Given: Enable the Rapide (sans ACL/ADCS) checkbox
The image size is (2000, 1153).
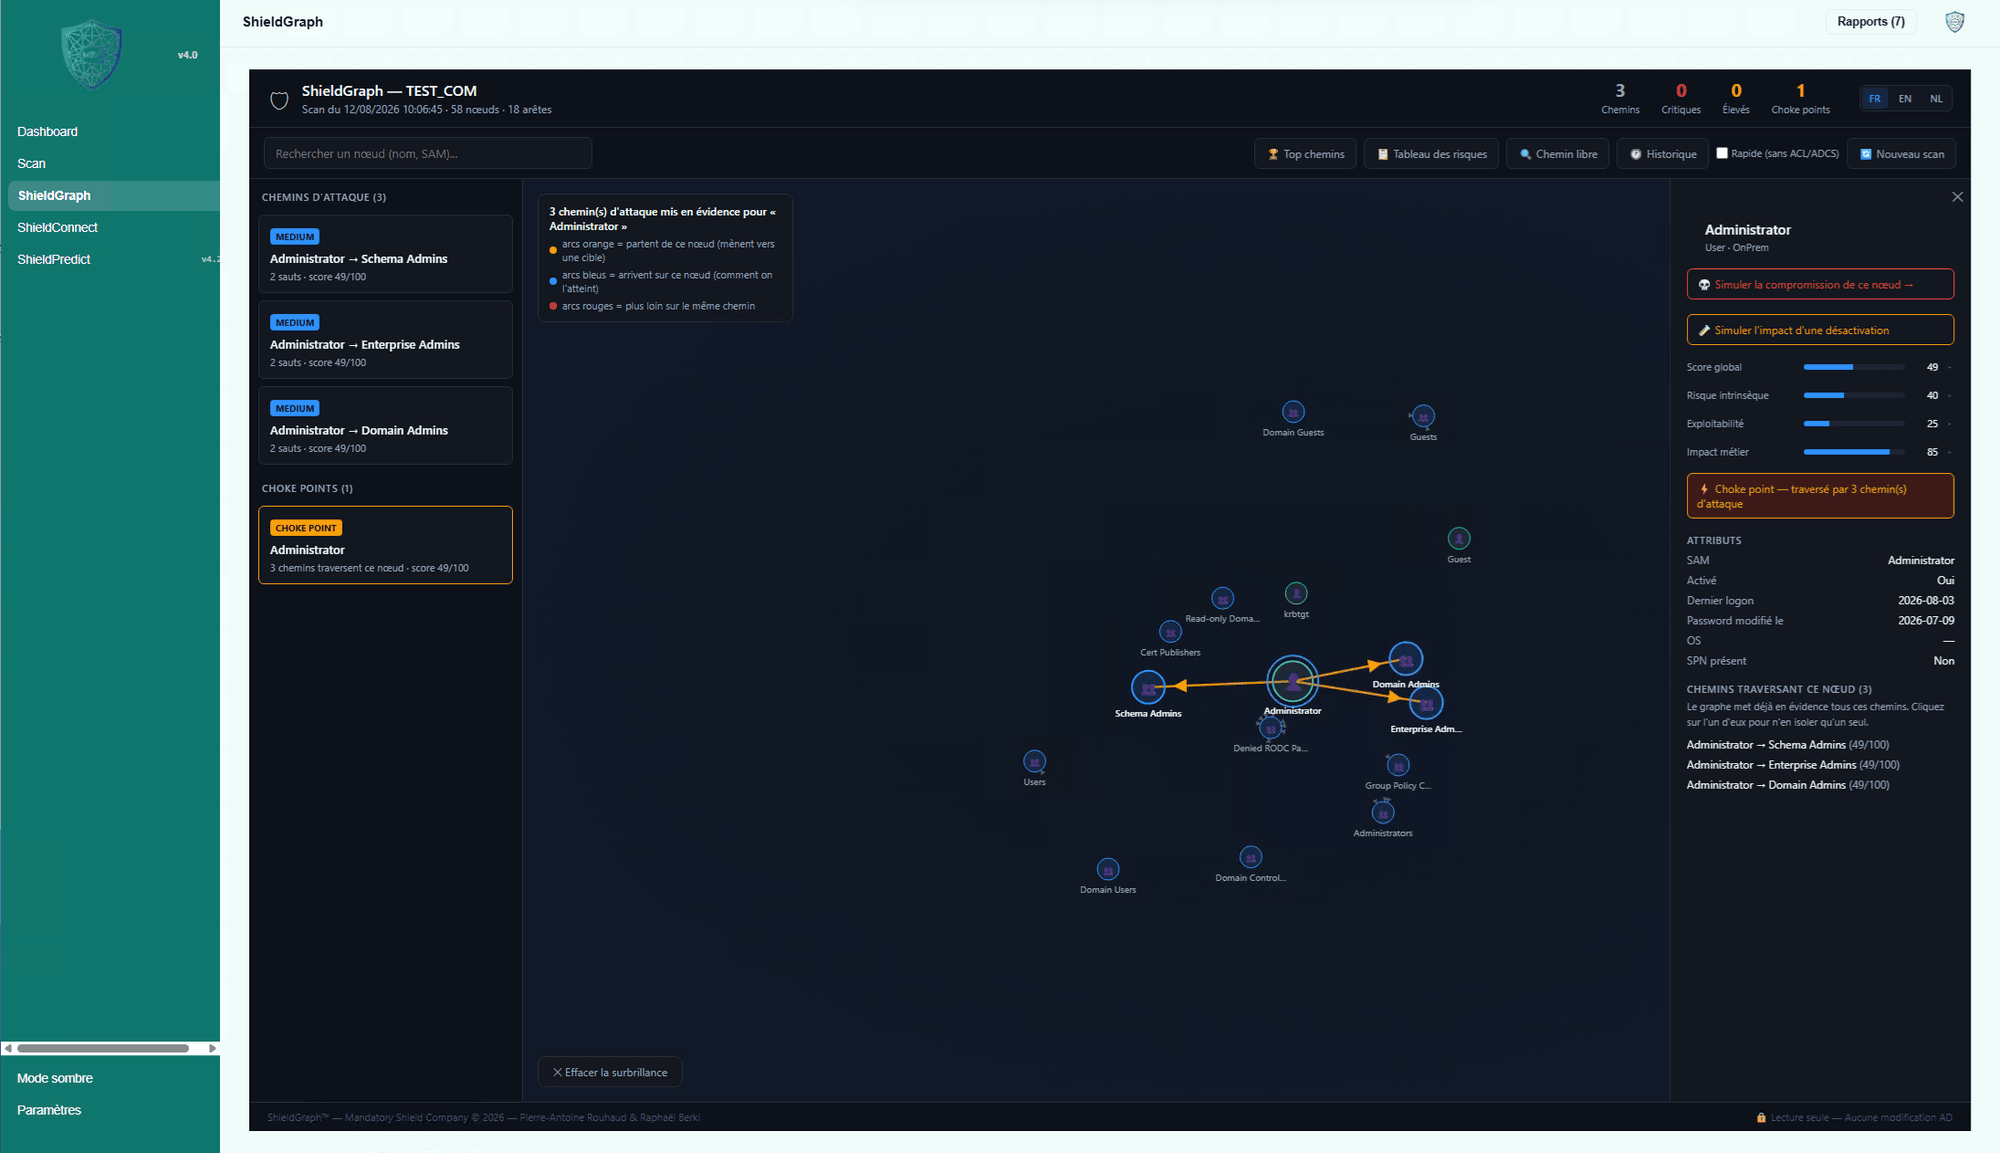Looking at the screenshot, I should click(1722, 153).
